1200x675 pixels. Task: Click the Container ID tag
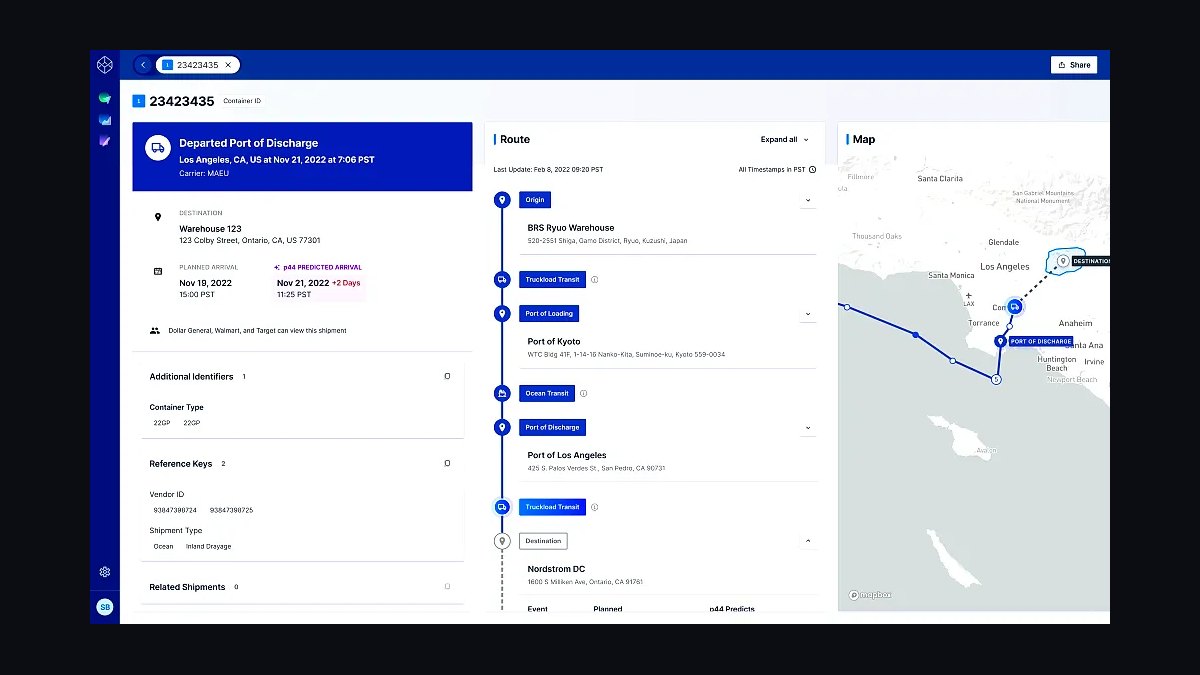[241, 101]
